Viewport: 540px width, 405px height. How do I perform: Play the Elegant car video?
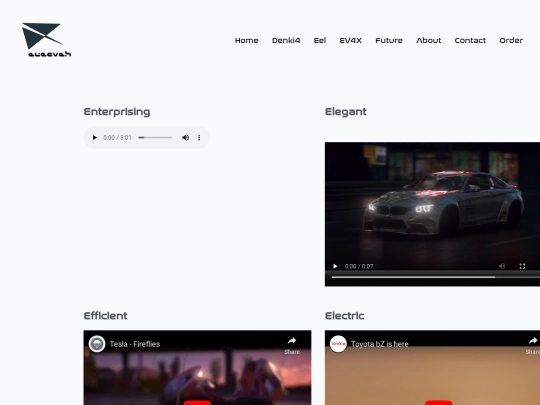pyautogui.click(x=335, y=266)
